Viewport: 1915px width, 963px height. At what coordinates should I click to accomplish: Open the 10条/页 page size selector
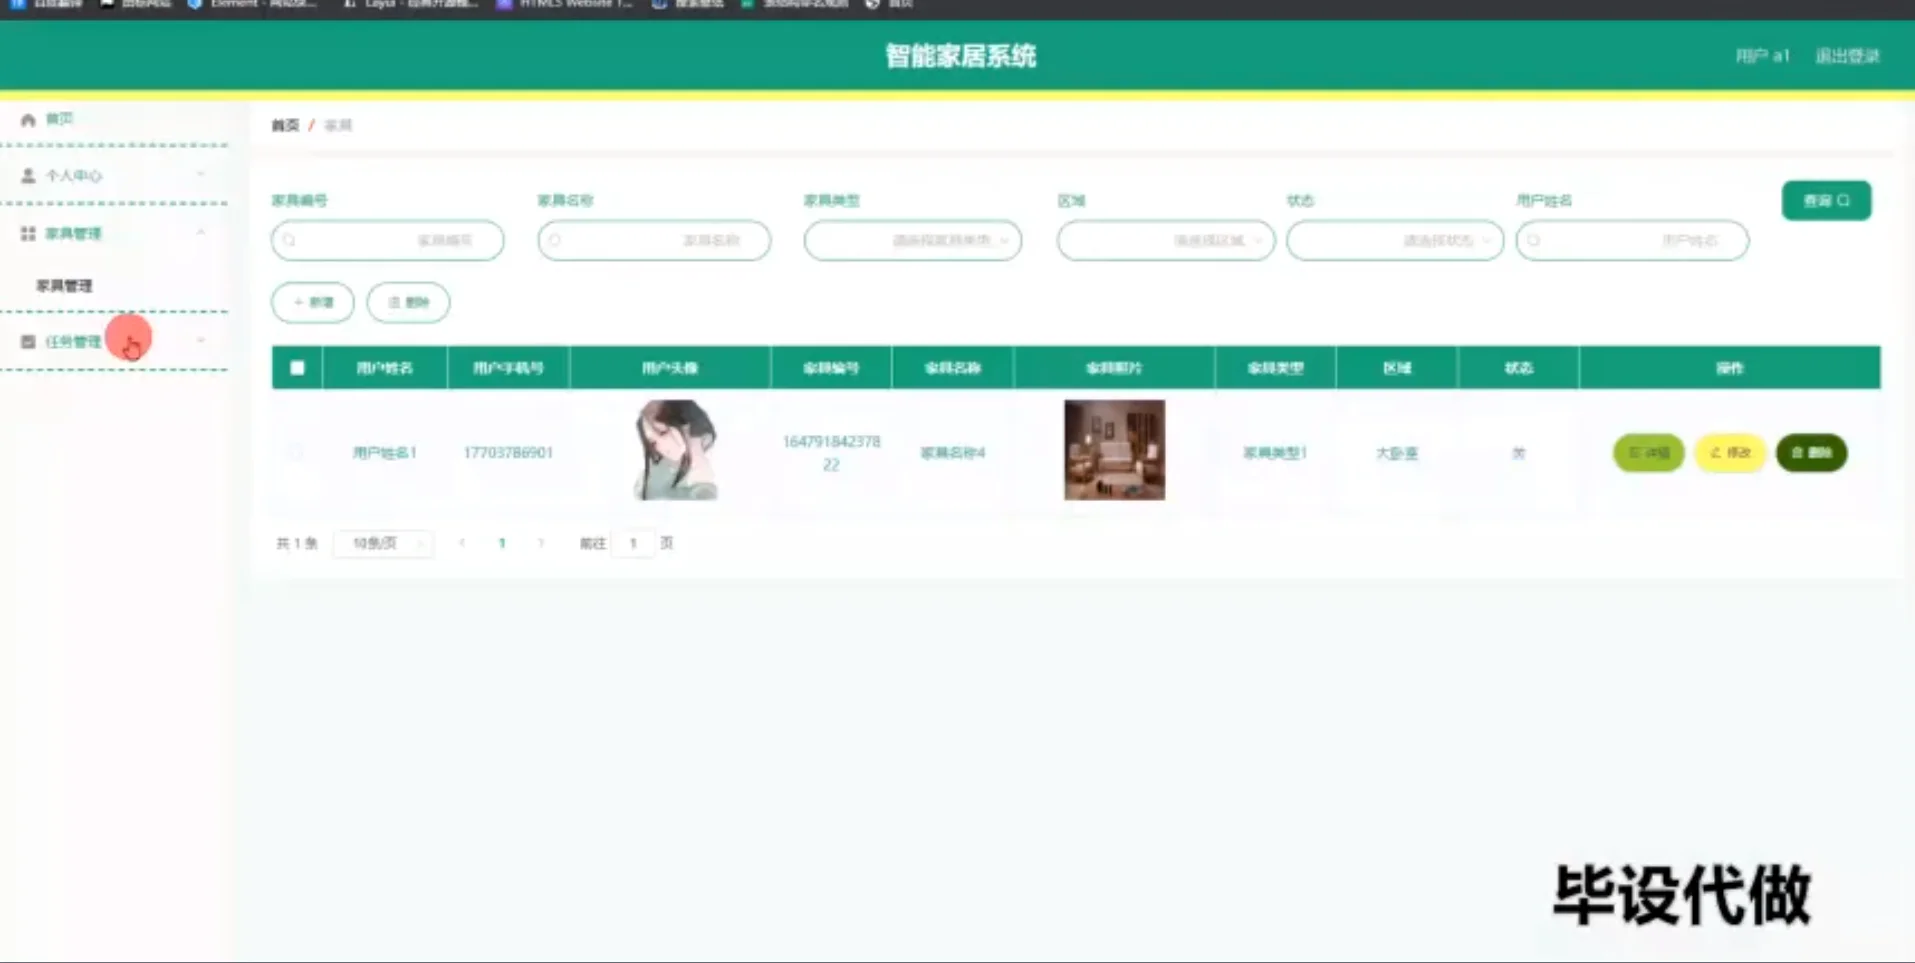click(382, 543)
